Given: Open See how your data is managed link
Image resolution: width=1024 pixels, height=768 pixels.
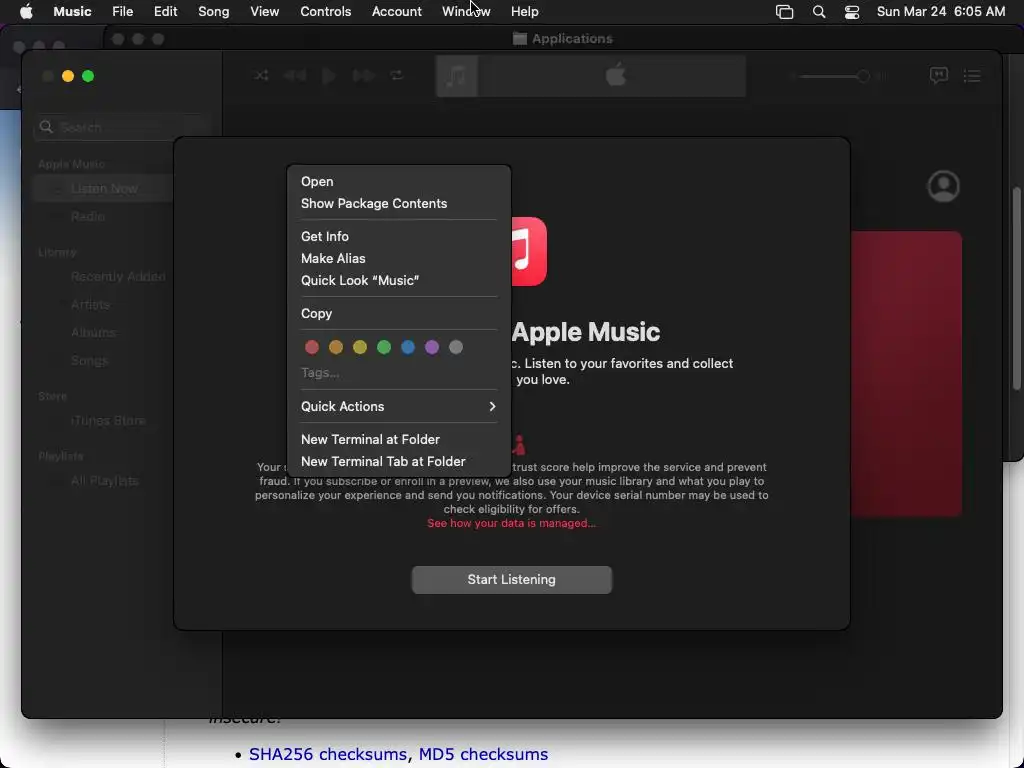Looking at the screenshot, I should [x=511, y=523].
